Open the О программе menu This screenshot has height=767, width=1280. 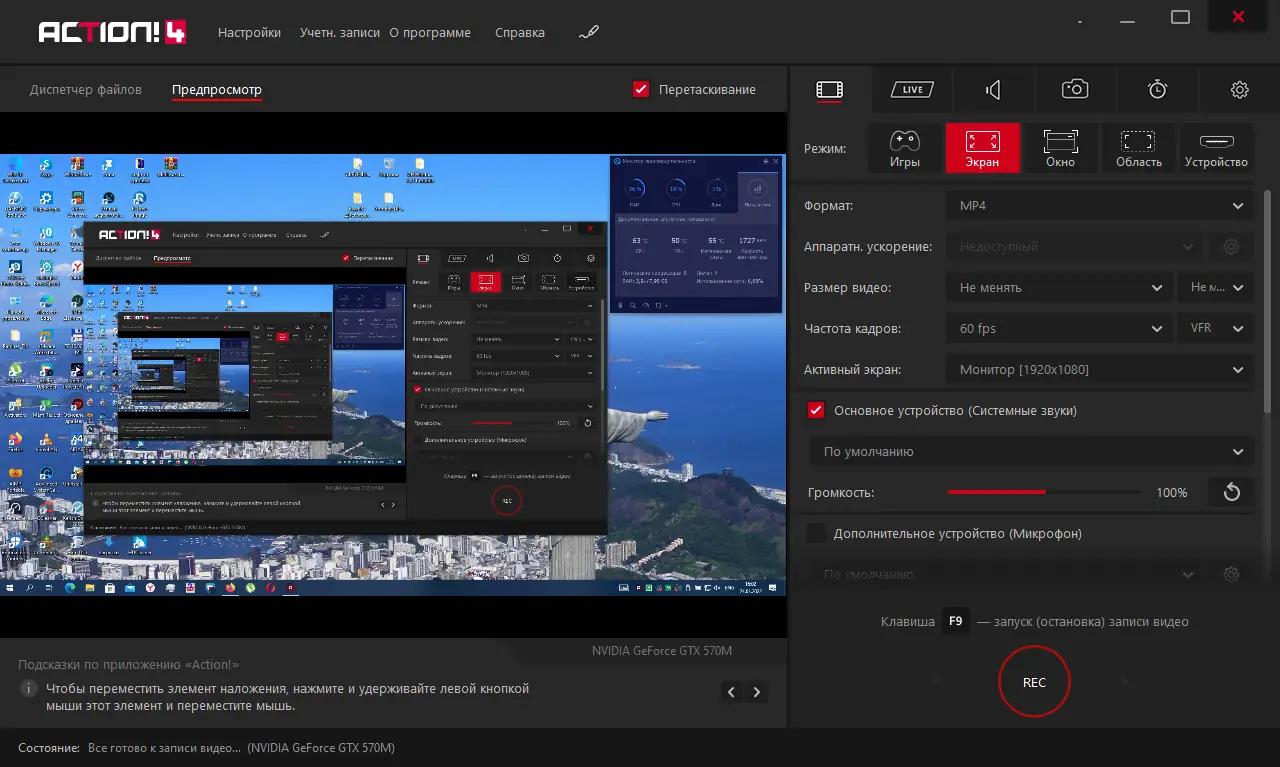430,33
